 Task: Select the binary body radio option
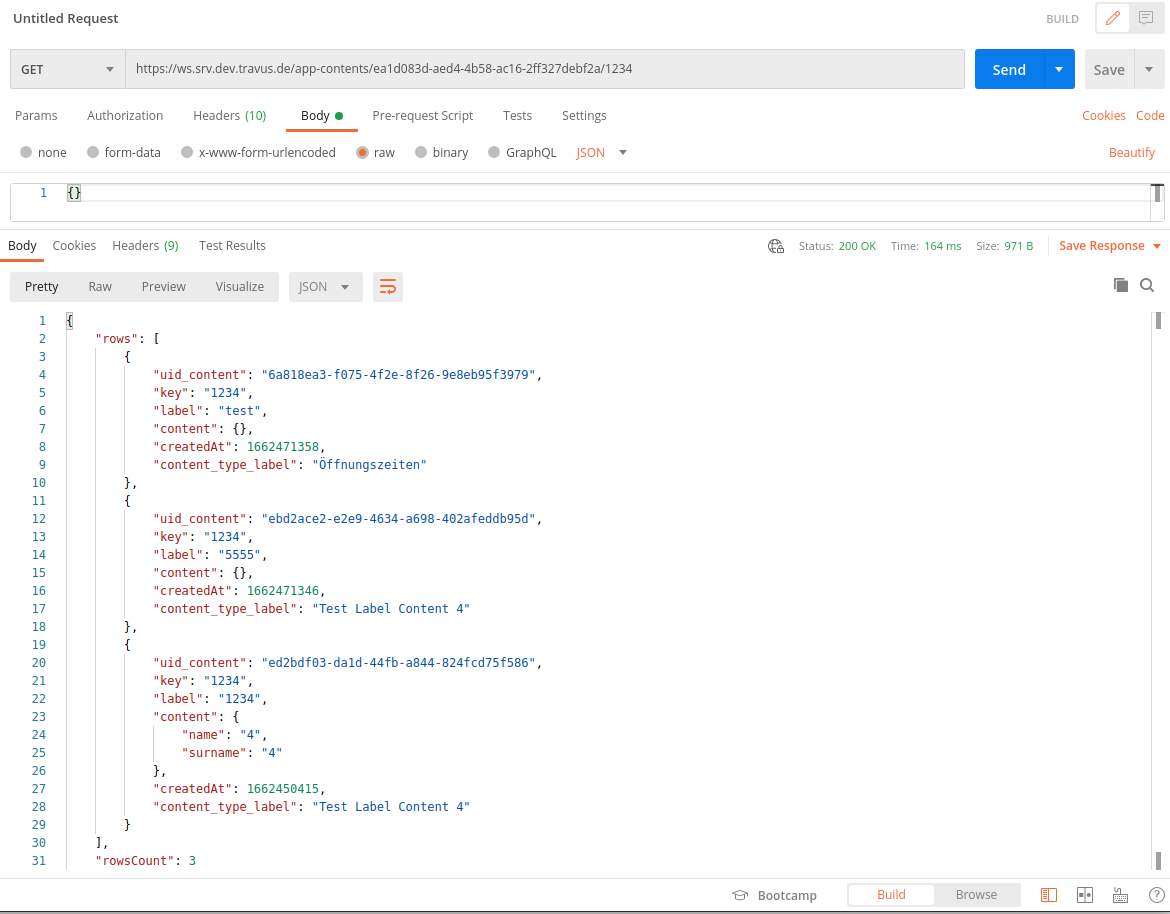(x=422, y=153)
